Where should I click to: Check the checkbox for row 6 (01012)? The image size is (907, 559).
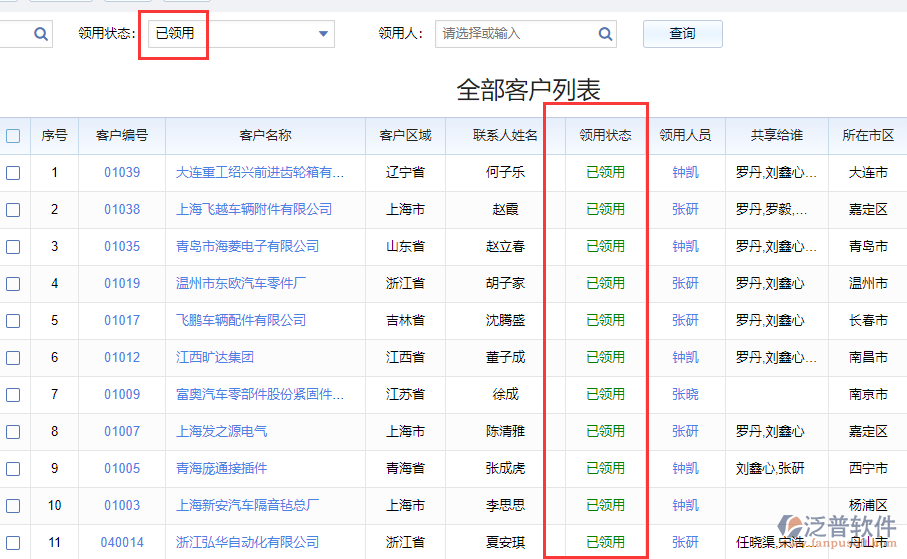[13, 358]
